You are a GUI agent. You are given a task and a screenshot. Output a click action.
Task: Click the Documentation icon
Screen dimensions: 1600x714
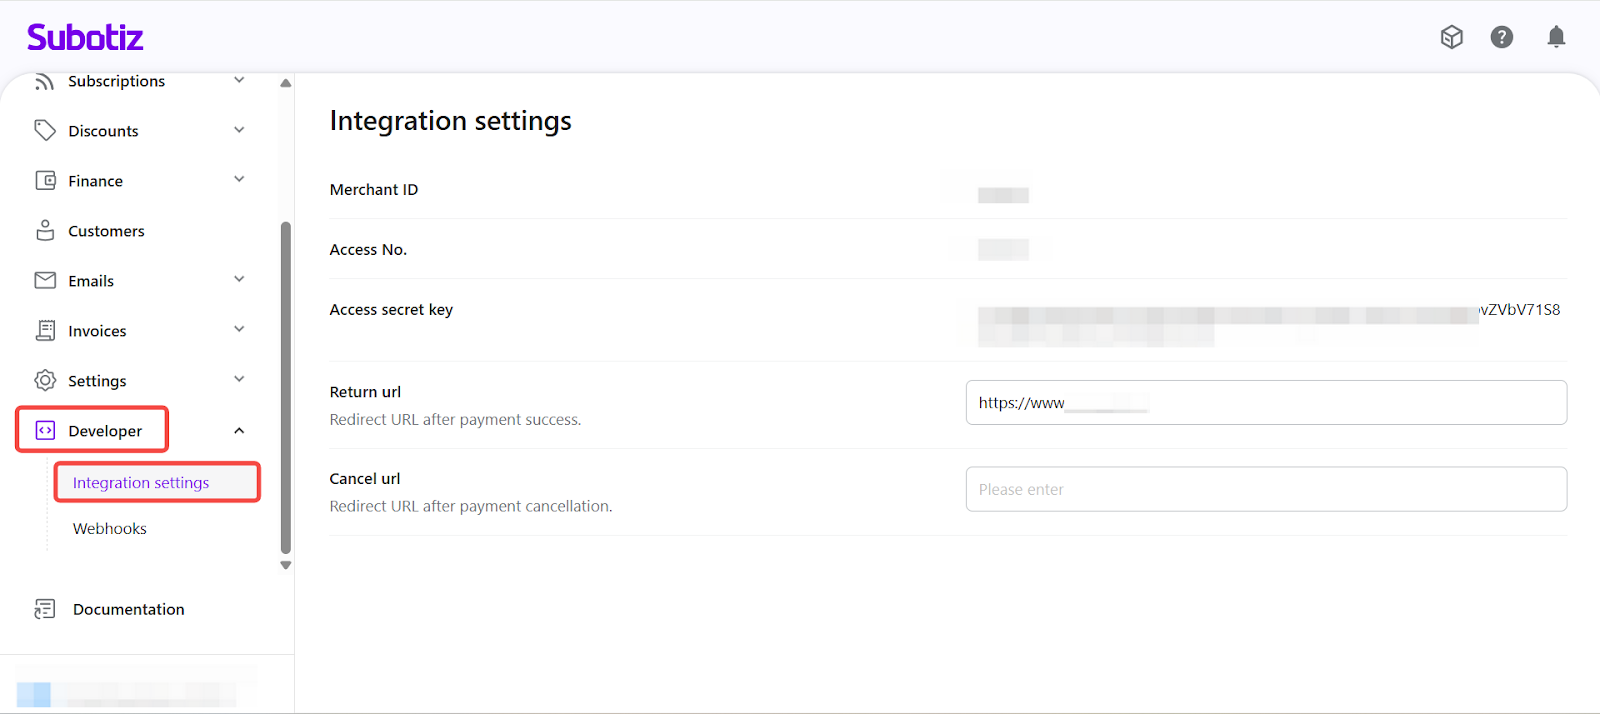pos(45,609)
